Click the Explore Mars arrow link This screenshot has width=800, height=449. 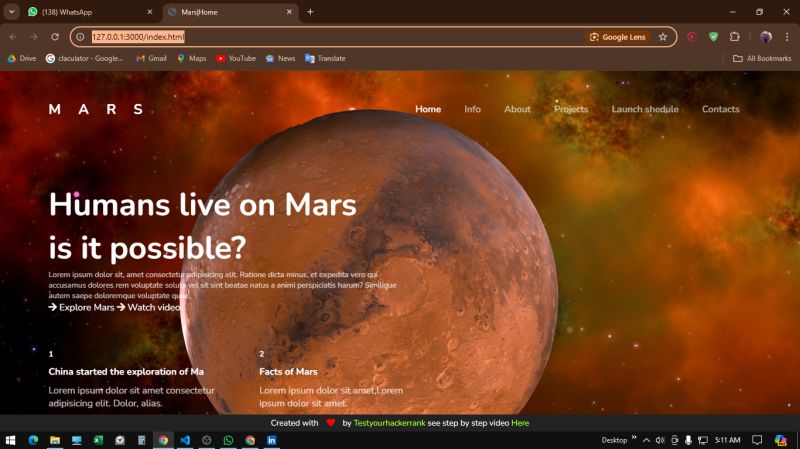pyautogui.click(x=82, y=307)
